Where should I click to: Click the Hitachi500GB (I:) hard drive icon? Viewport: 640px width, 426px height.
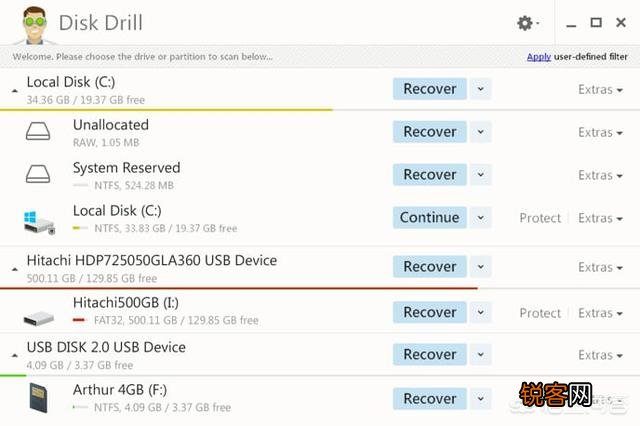tap(39, 318)
